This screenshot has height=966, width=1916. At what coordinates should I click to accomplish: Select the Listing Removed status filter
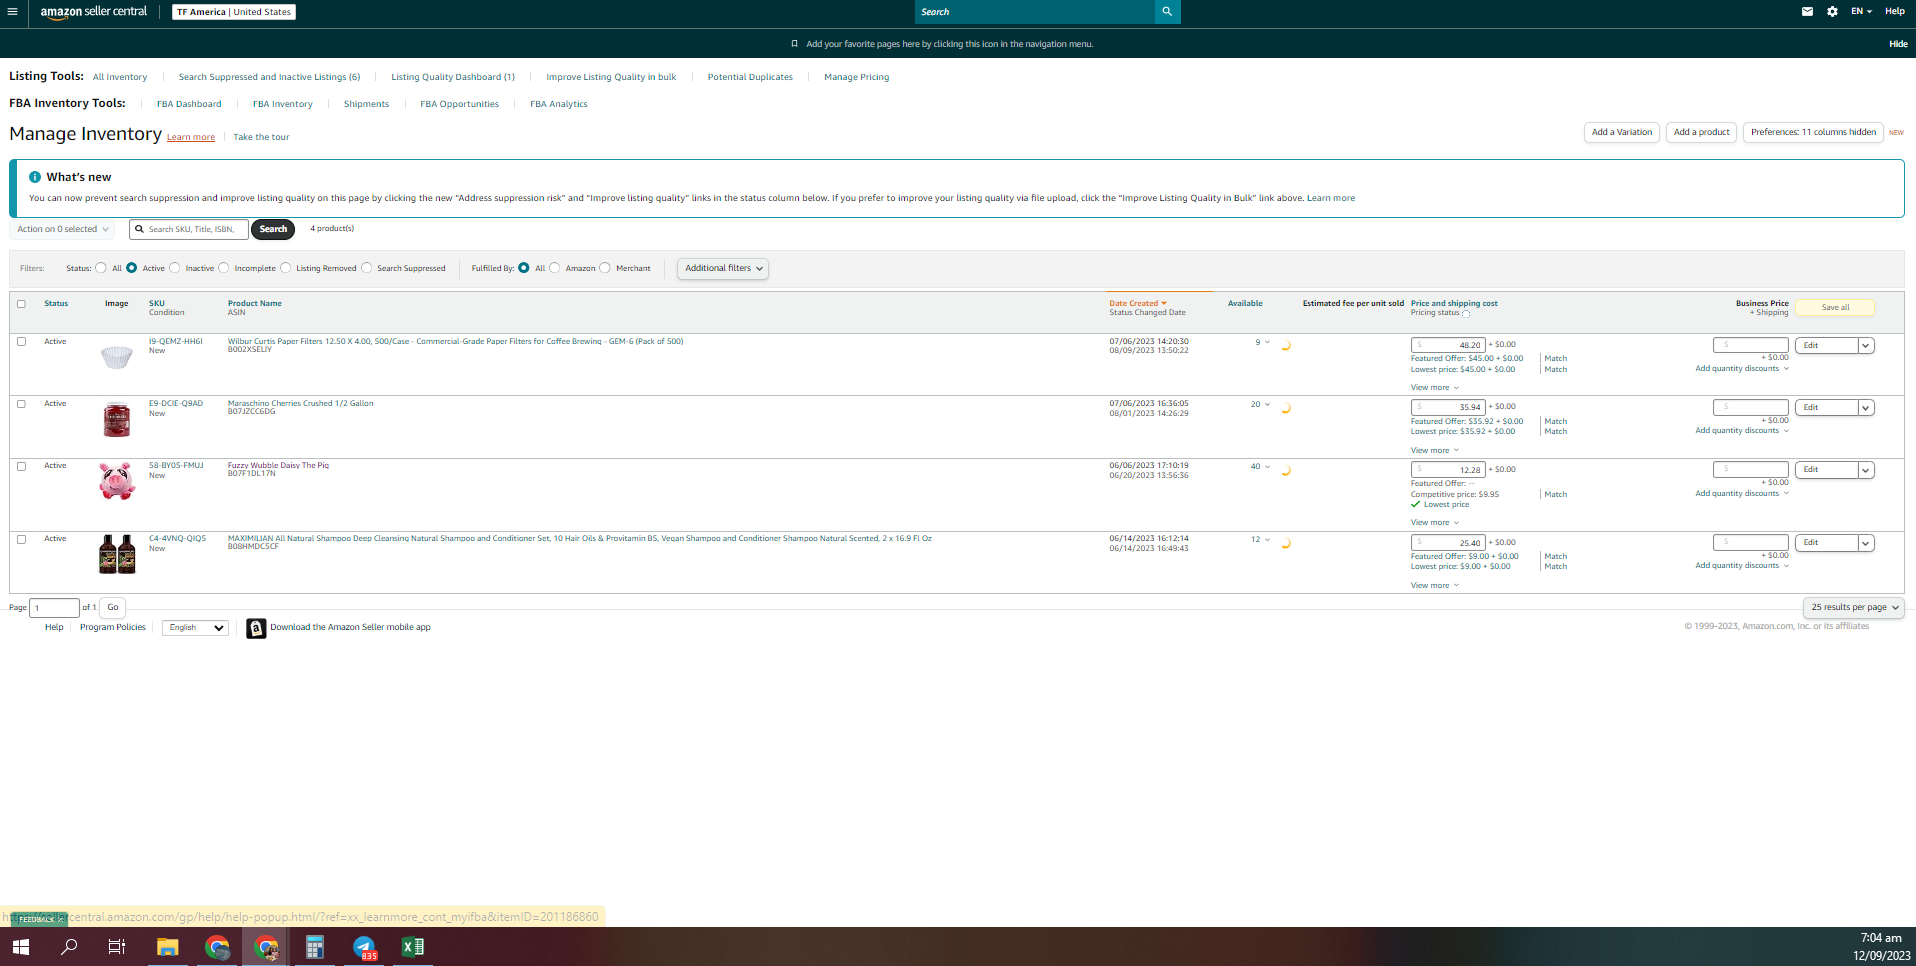point(286,268)
